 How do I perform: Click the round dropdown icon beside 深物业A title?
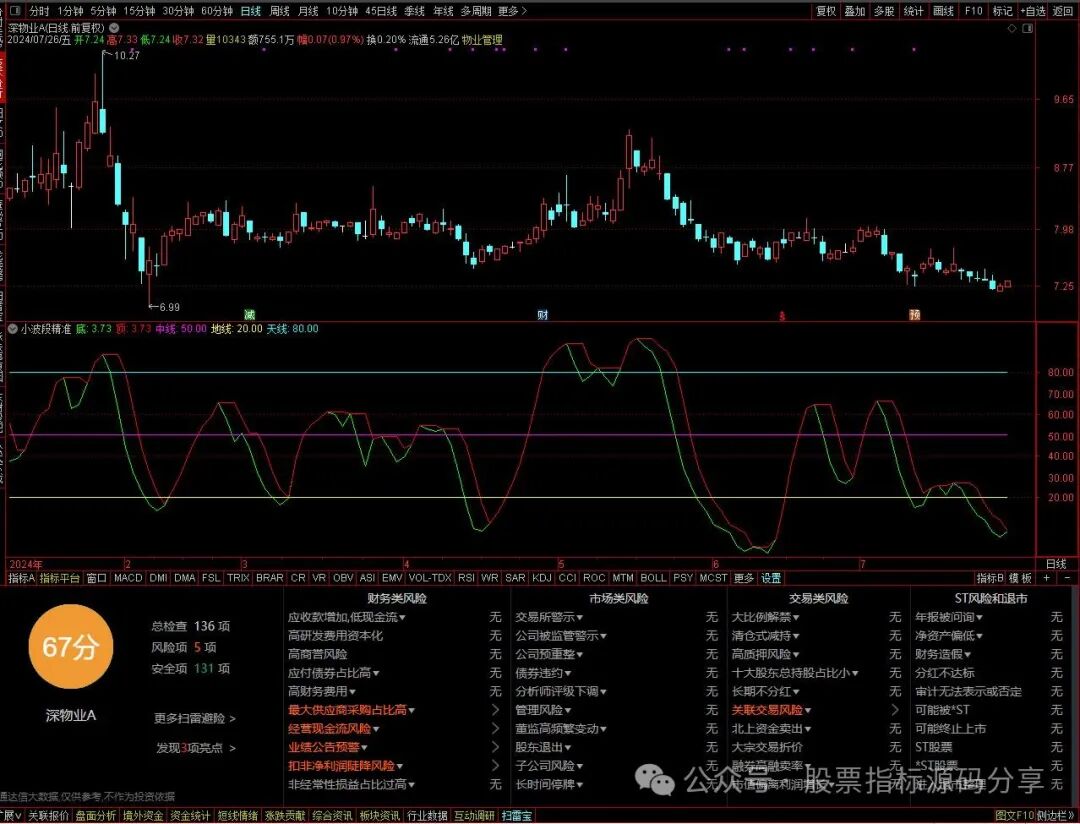pos(114,28)
